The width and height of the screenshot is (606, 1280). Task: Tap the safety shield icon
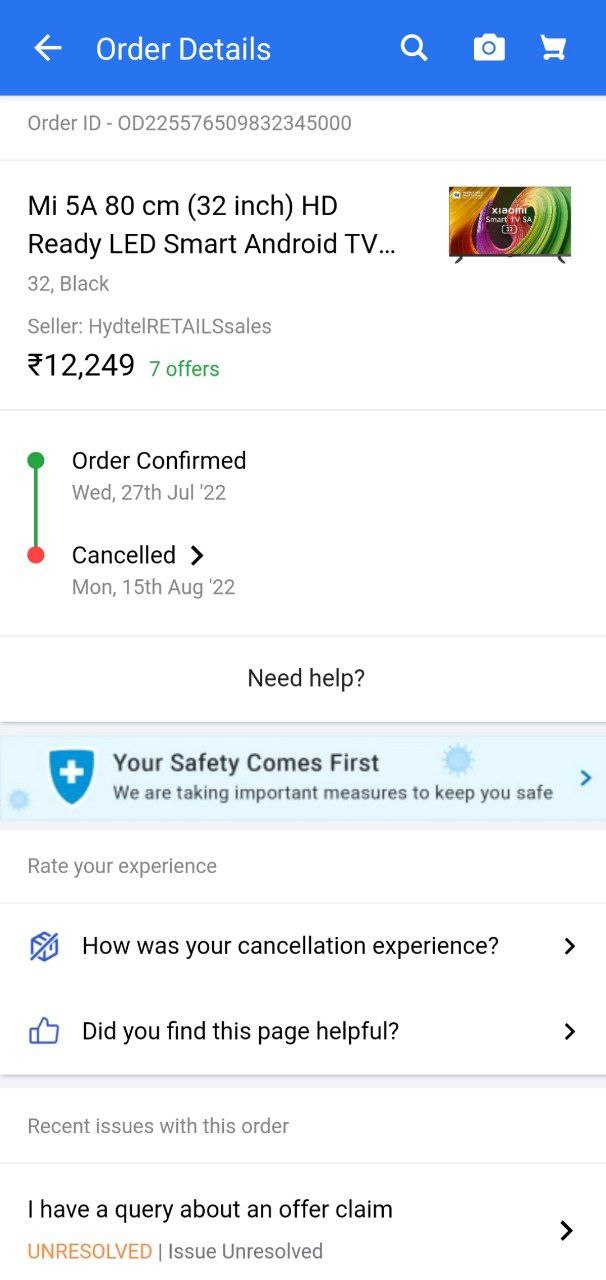pos(72,777)
